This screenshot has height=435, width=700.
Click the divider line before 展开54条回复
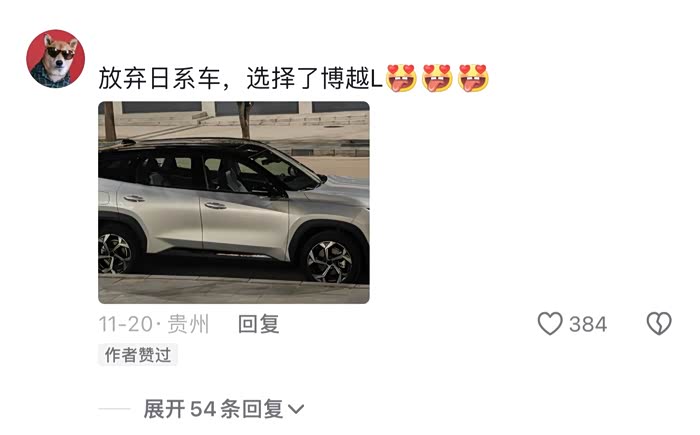[x=114, y=409]
